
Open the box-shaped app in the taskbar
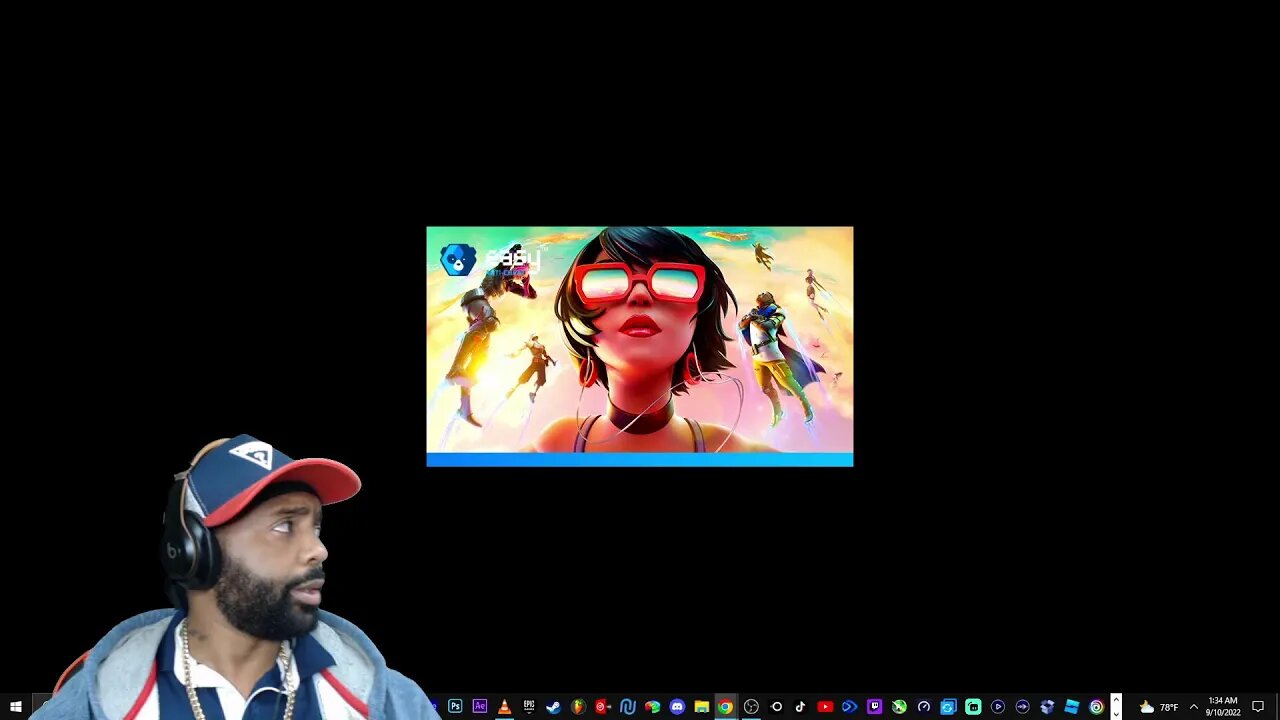coord(1047,707)
